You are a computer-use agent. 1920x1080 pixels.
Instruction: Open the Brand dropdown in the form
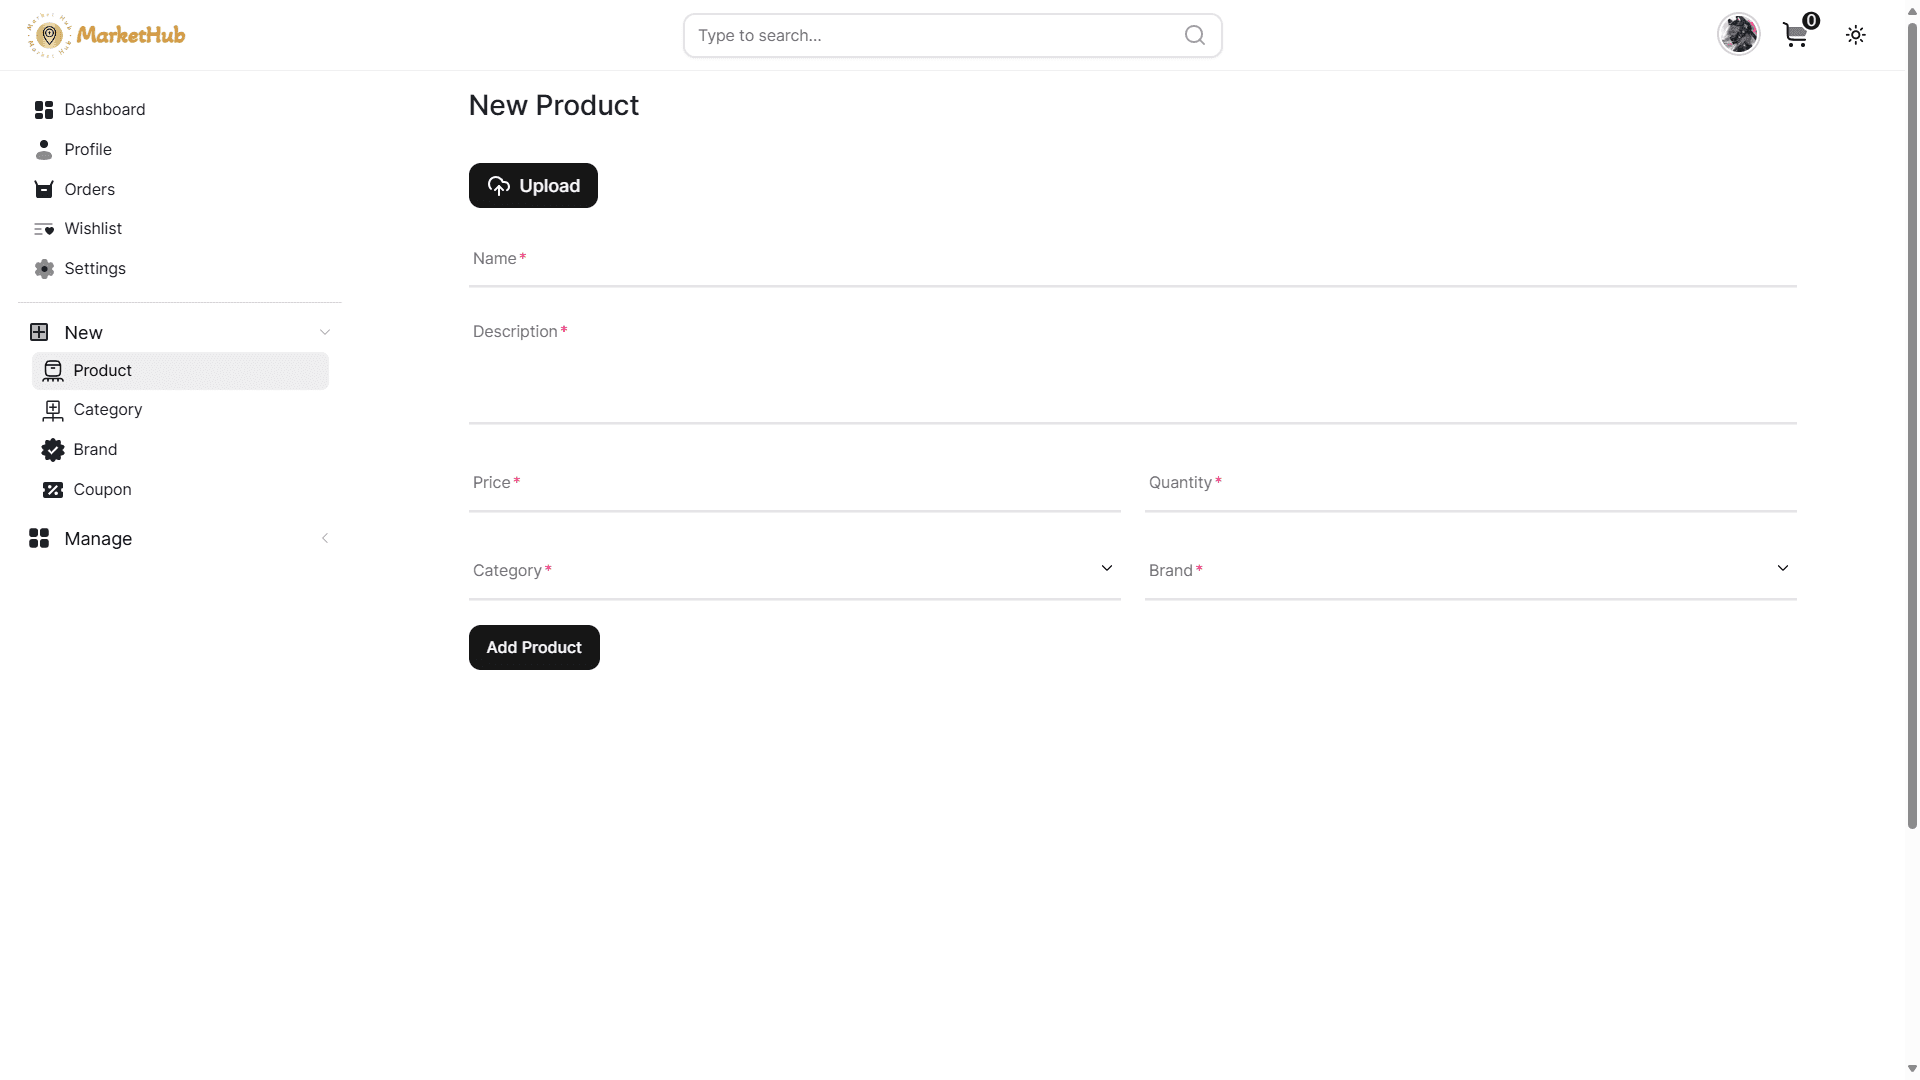(x=1471, y=570)
